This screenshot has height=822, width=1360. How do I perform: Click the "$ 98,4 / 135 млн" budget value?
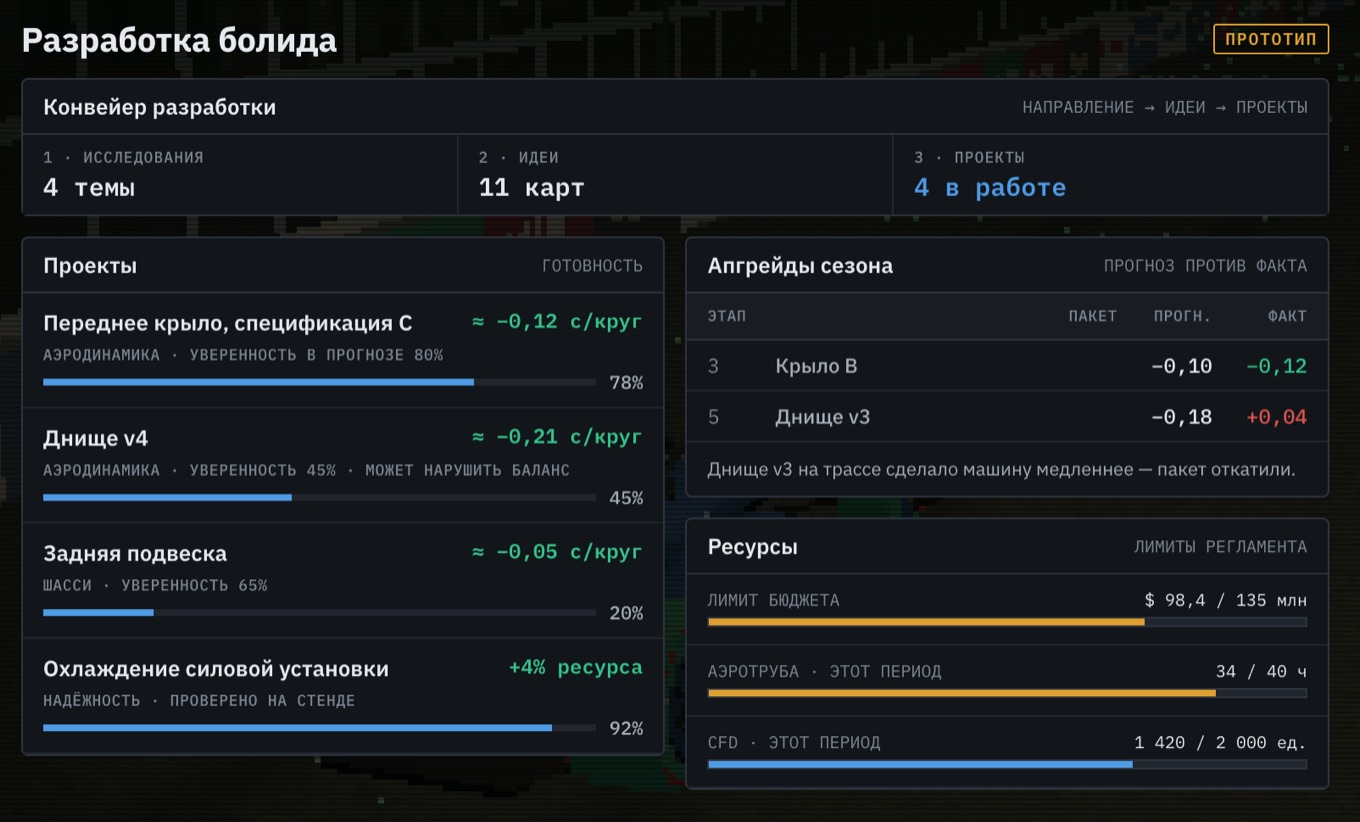1226,600
